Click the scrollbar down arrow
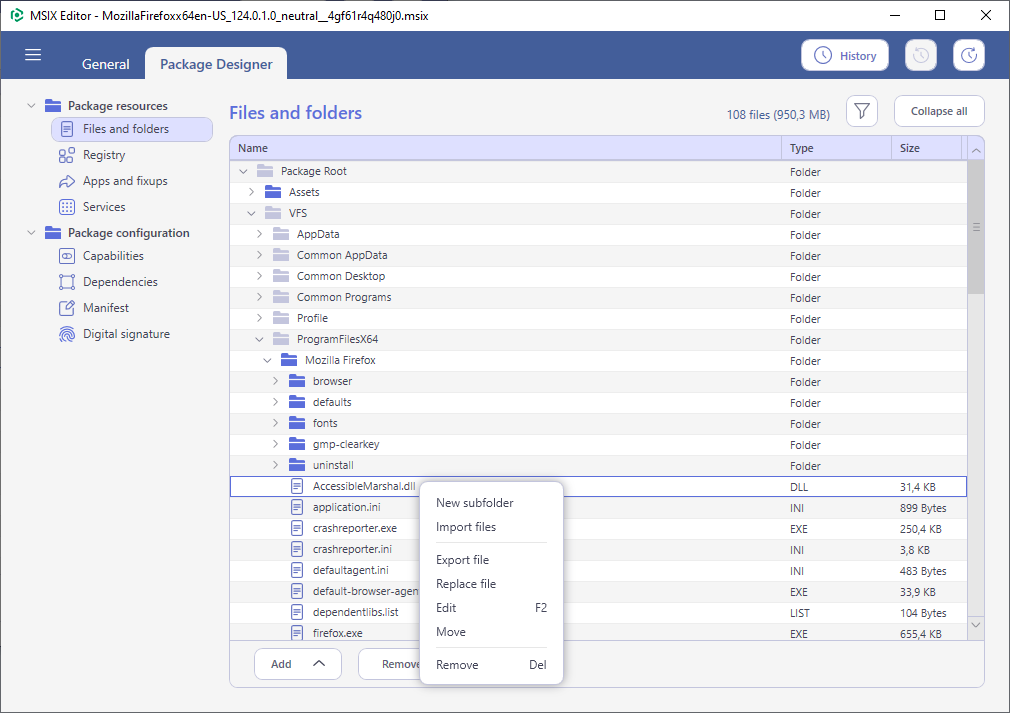 pyautogui.click(x=976, y=625)
